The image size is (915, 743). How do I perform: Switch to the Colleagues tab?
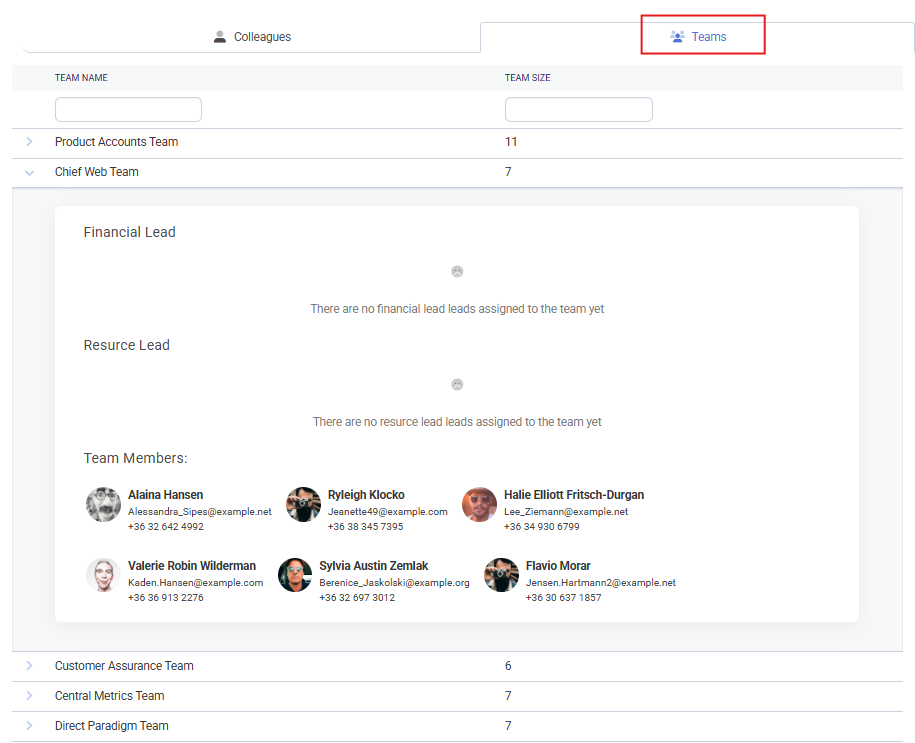(x=252, y=37)
